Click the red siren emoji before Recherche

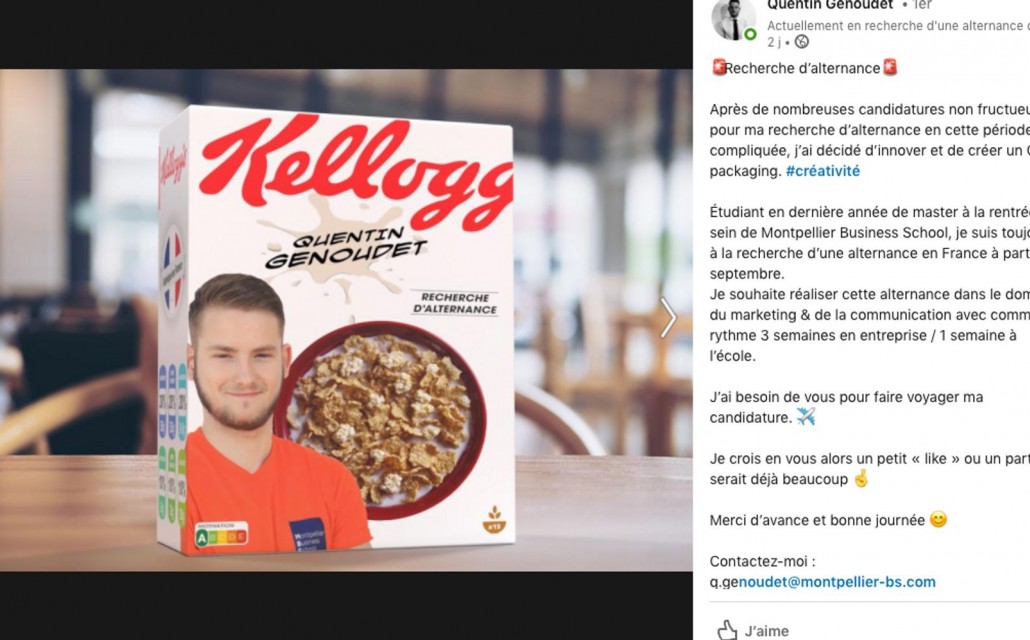click(719, 68)
